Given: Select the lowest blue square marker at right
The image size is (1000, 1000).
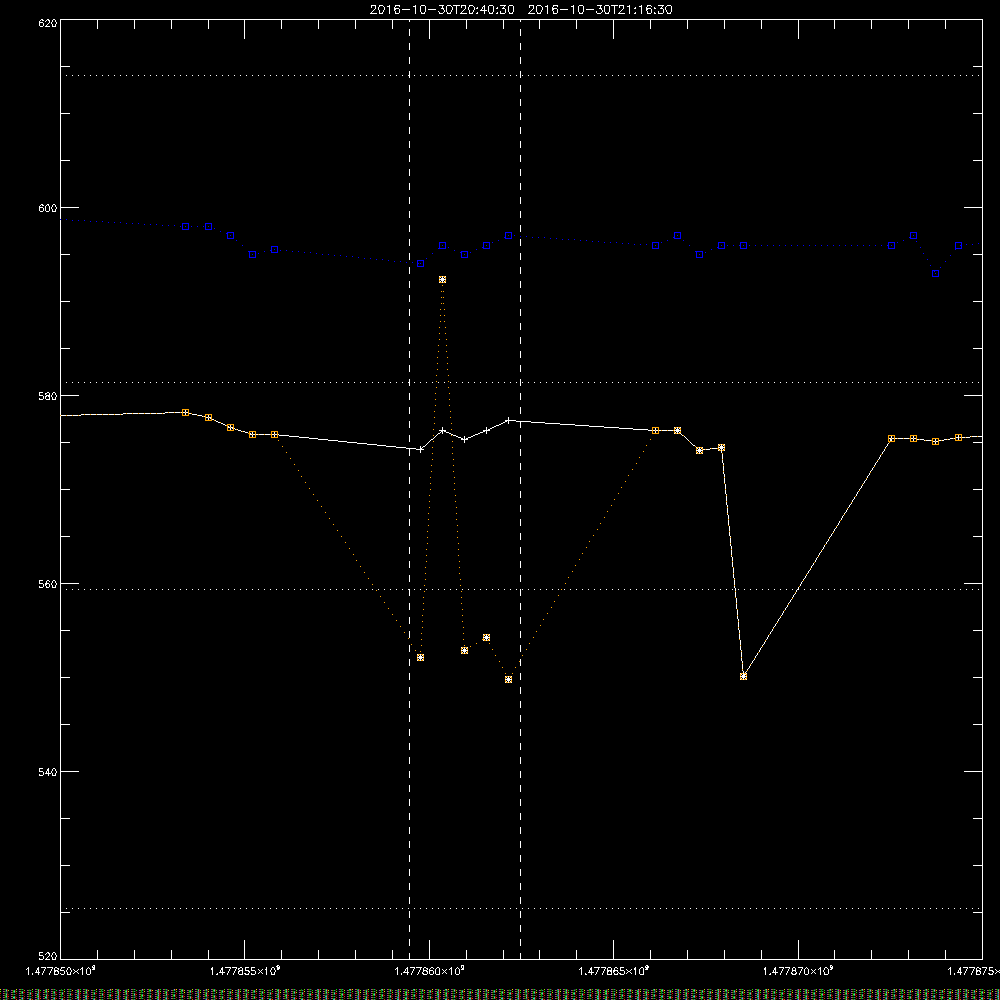Looking at the screenshot, I should tap(936, 274).
